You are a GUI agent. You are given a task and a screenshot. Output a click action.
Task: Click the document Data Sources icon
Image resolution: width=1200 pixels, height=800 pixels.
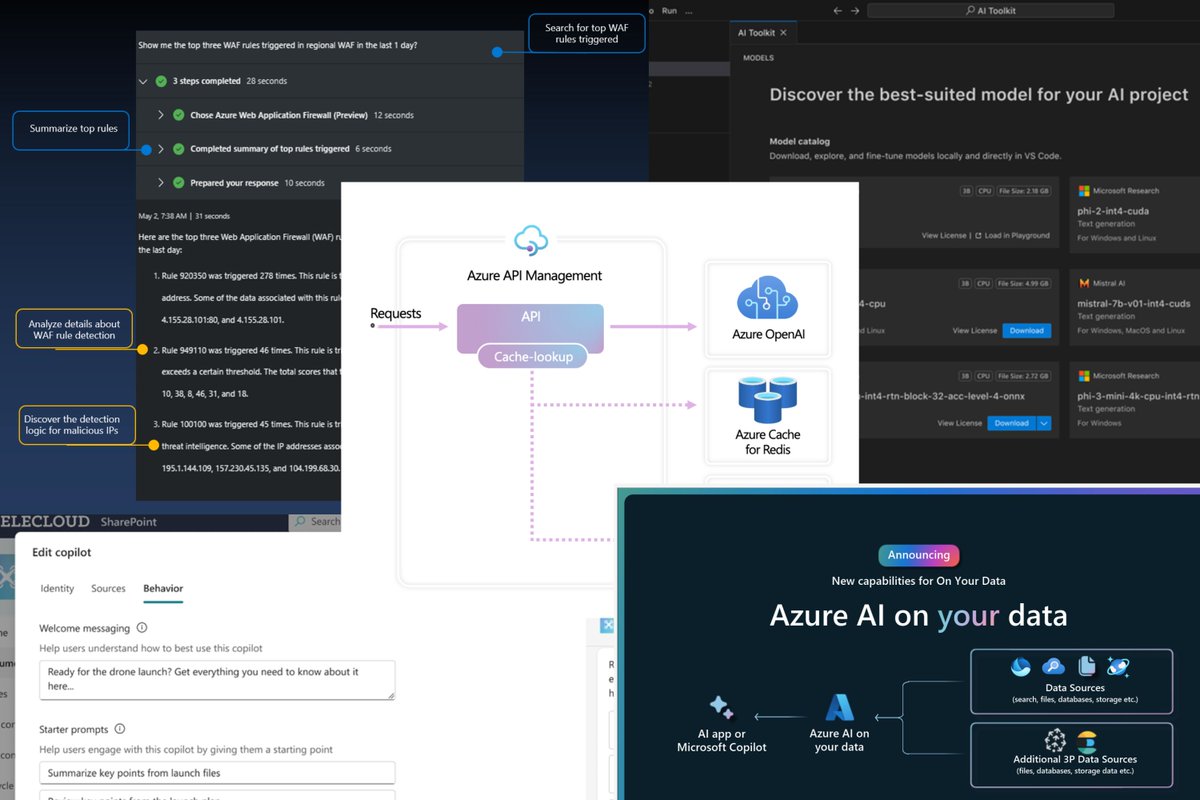pyautogui.click(x=1087, y=666)
